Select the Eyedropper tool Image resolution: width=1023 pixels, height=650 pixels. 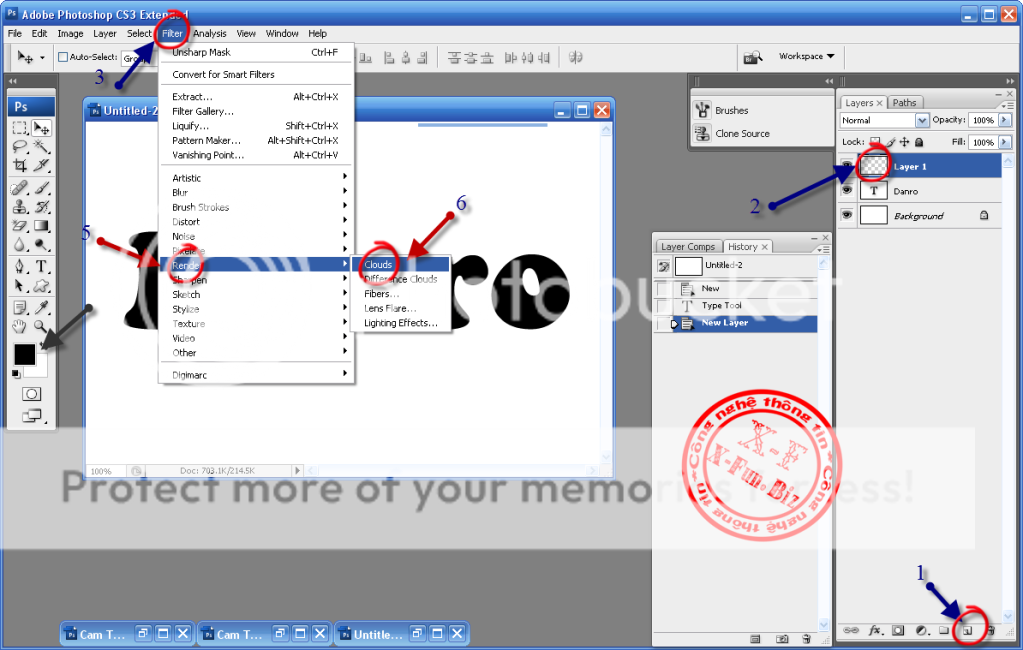click(x=42, y=307)
